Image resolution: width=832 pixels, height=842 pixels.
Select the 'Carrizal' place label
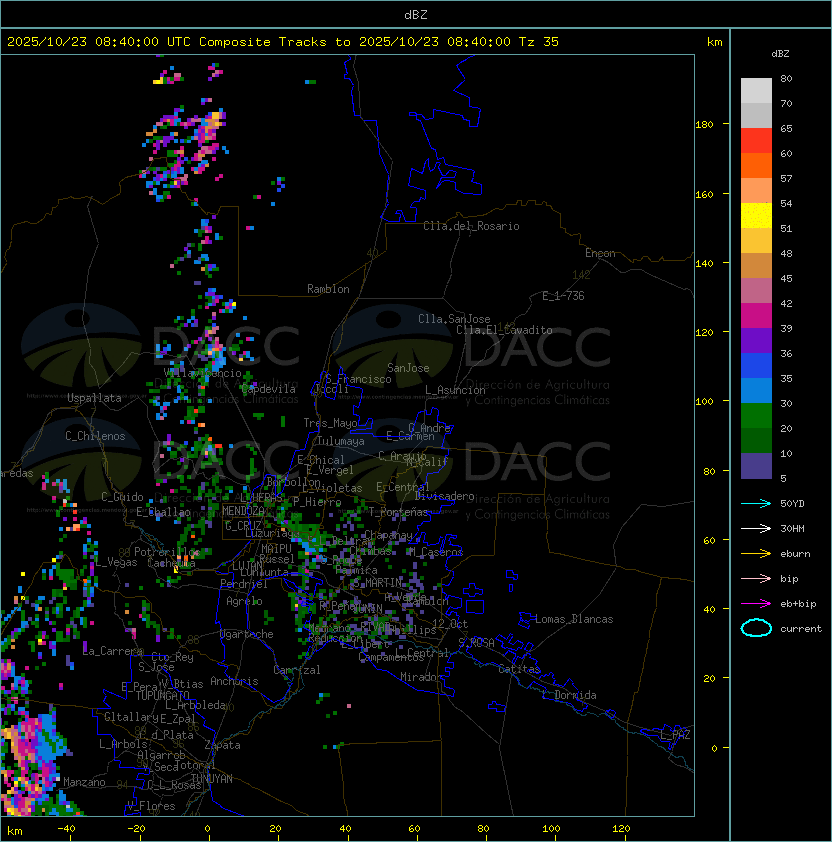coord(296,670)
